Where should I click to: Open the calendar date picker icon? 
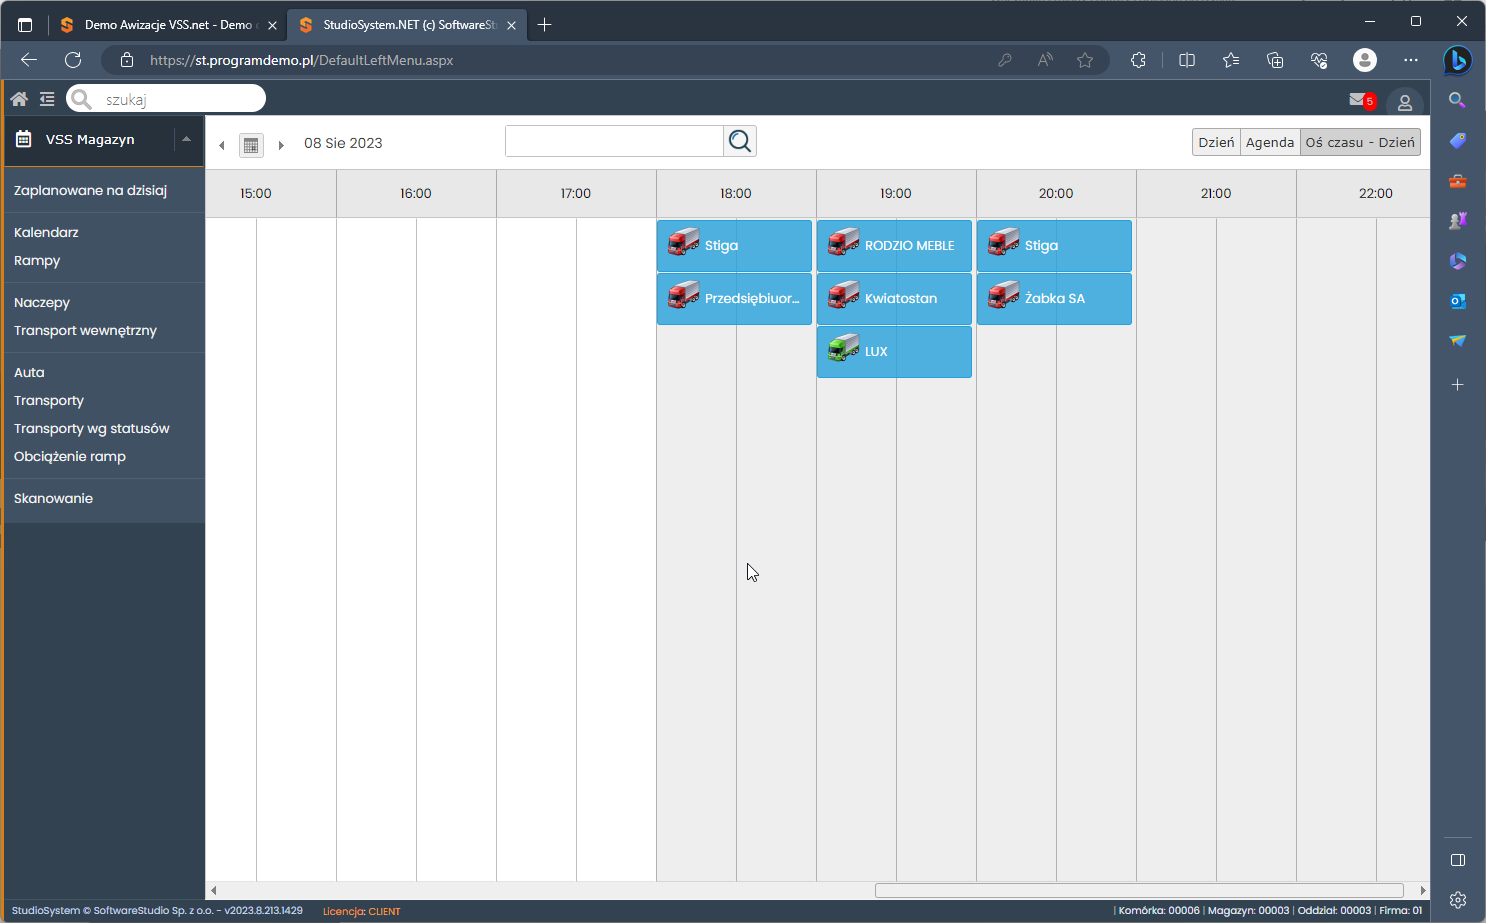[x=251, y=145]
